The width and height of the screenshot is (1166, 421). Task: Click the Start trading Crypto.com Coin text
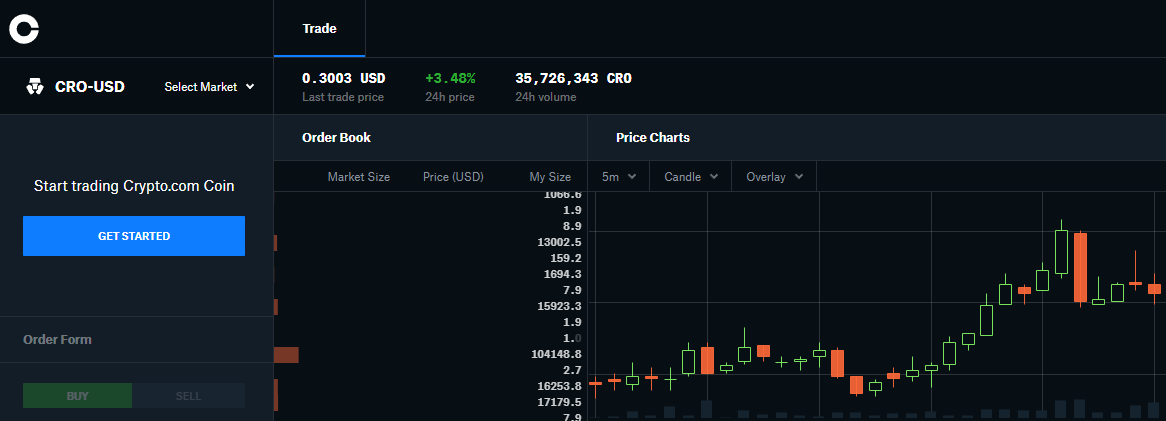coord(134,186)
